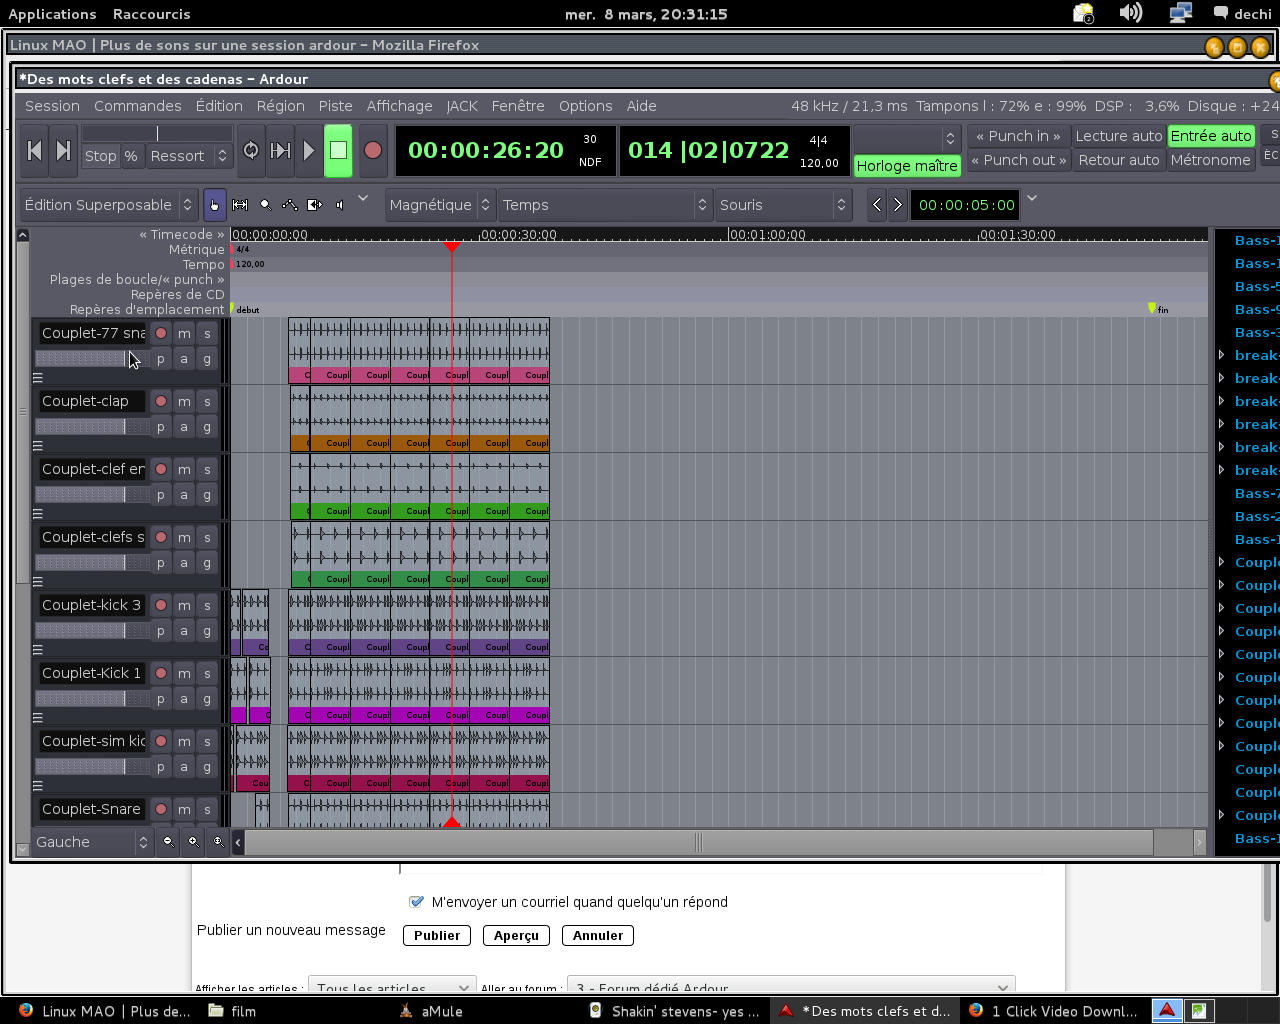The width and height of the screenshot is (1280, 1024).
Task: Select the audition speaker tool
Action: click(x=340, y=205)
